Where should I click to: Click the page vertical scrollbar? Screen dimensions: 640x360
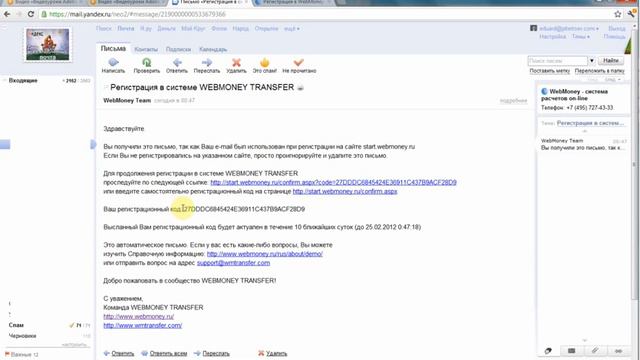click(634, 163)
